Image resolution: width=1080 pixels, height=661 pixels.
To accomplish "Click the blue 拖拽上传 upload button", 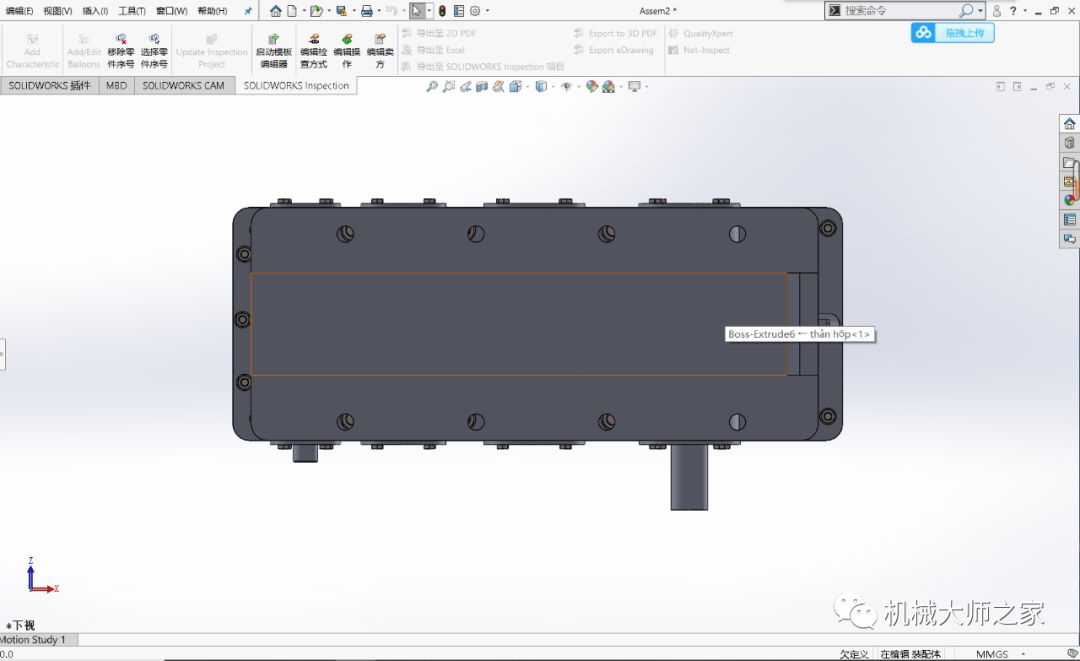I will point(952,33).
